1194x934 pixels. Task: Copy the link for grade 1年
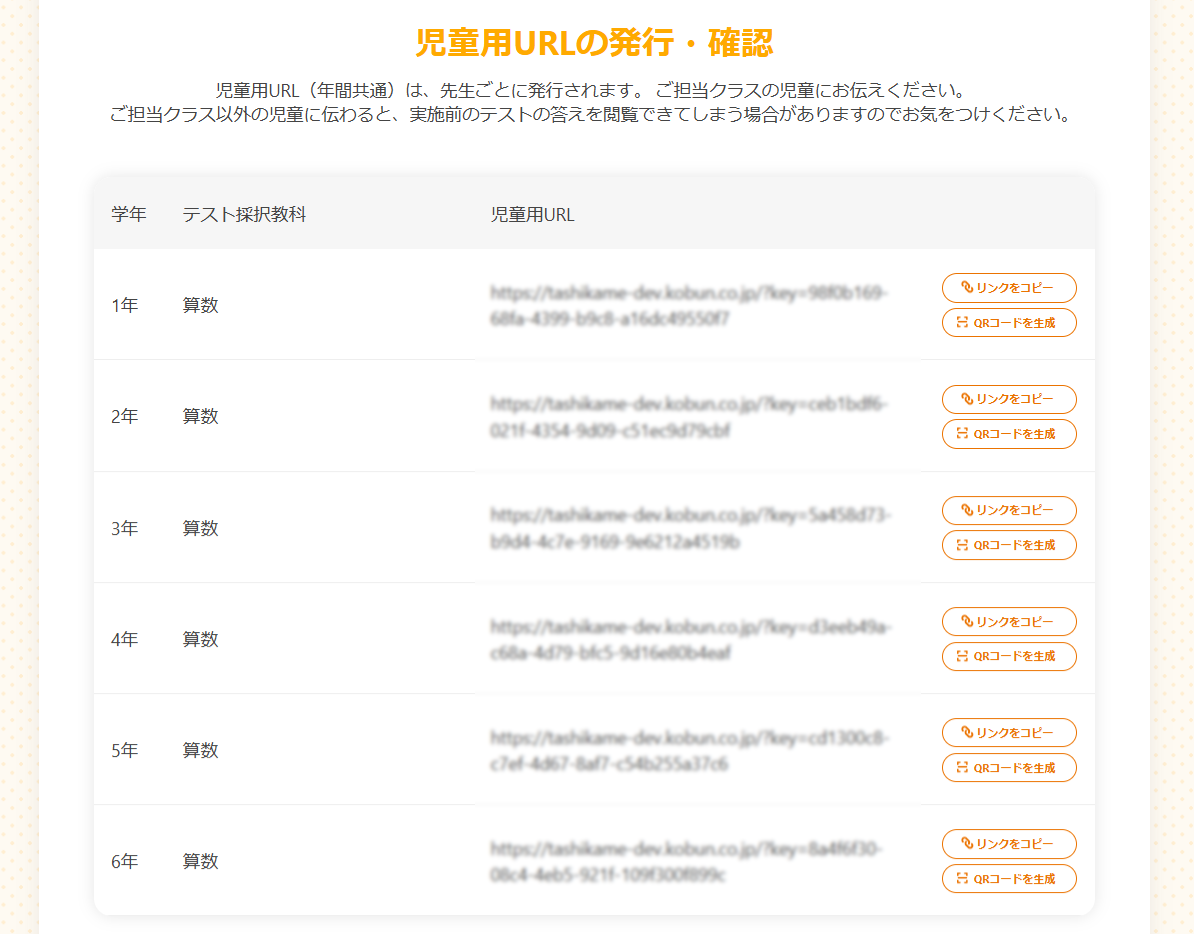(1009, 288)
